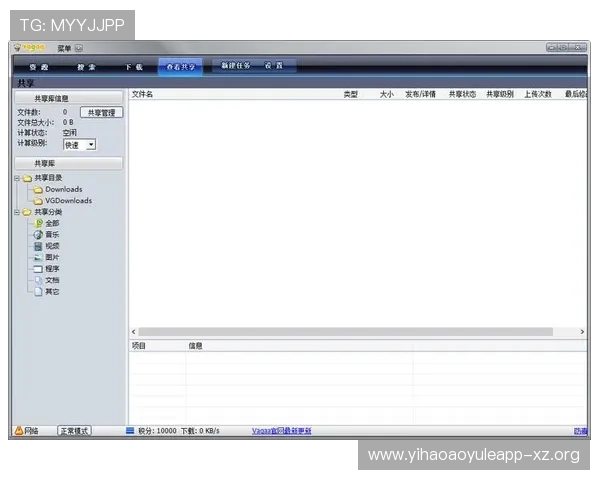600x480 pixels.
Task: Open the 菜单 menu label
Action: pyautogui.click(x=64, y=48)
